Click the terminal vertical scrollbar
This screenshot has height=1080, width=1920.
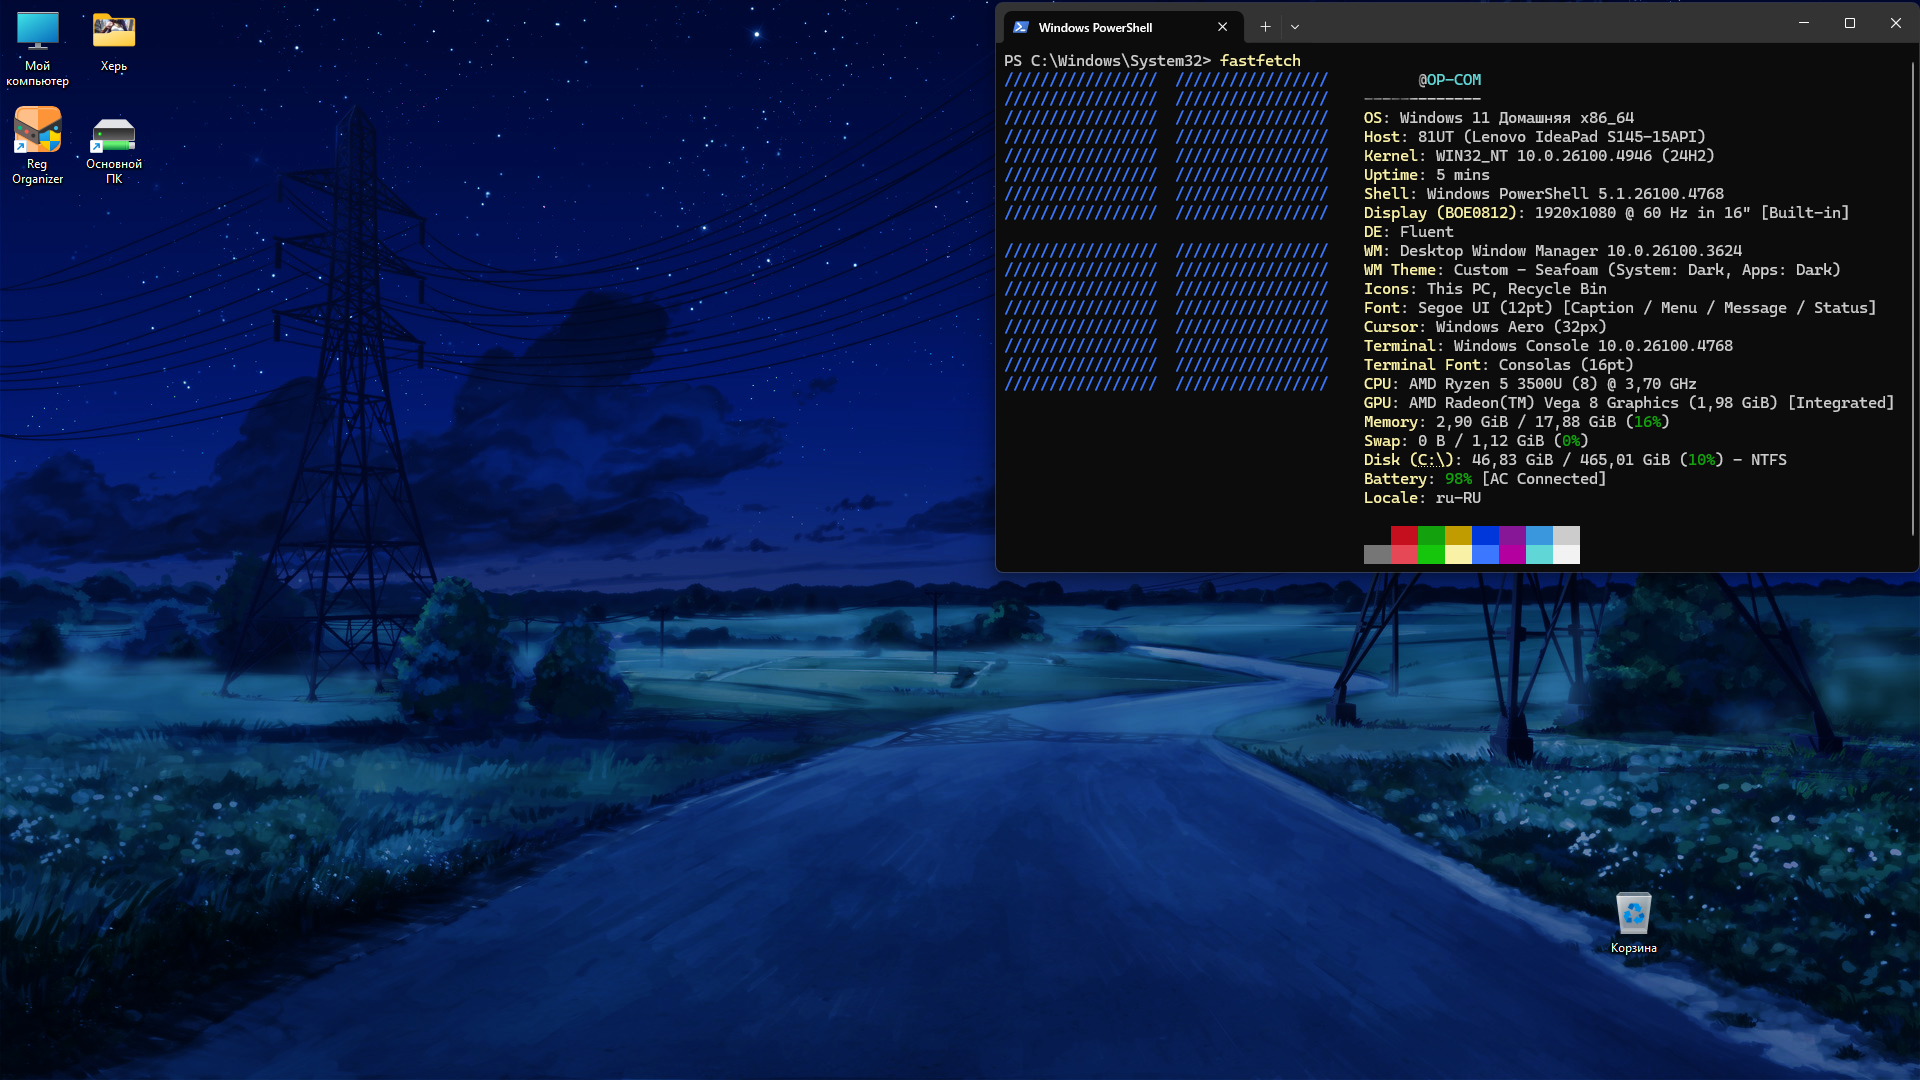1913,300
